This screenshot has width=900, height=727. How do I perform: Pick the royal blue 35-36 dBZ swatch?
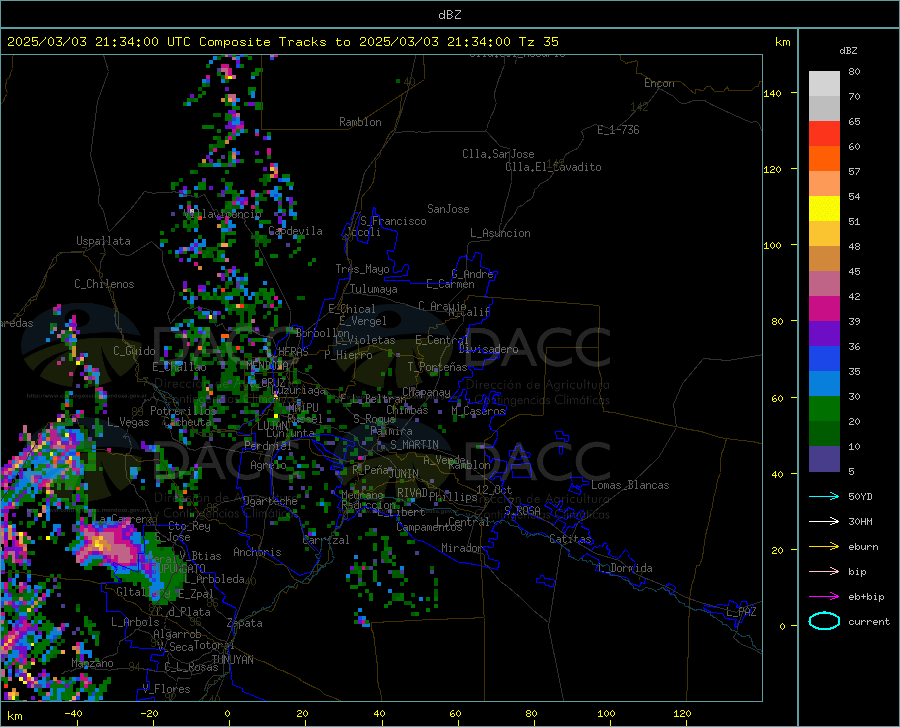click(x=824, y=359)
